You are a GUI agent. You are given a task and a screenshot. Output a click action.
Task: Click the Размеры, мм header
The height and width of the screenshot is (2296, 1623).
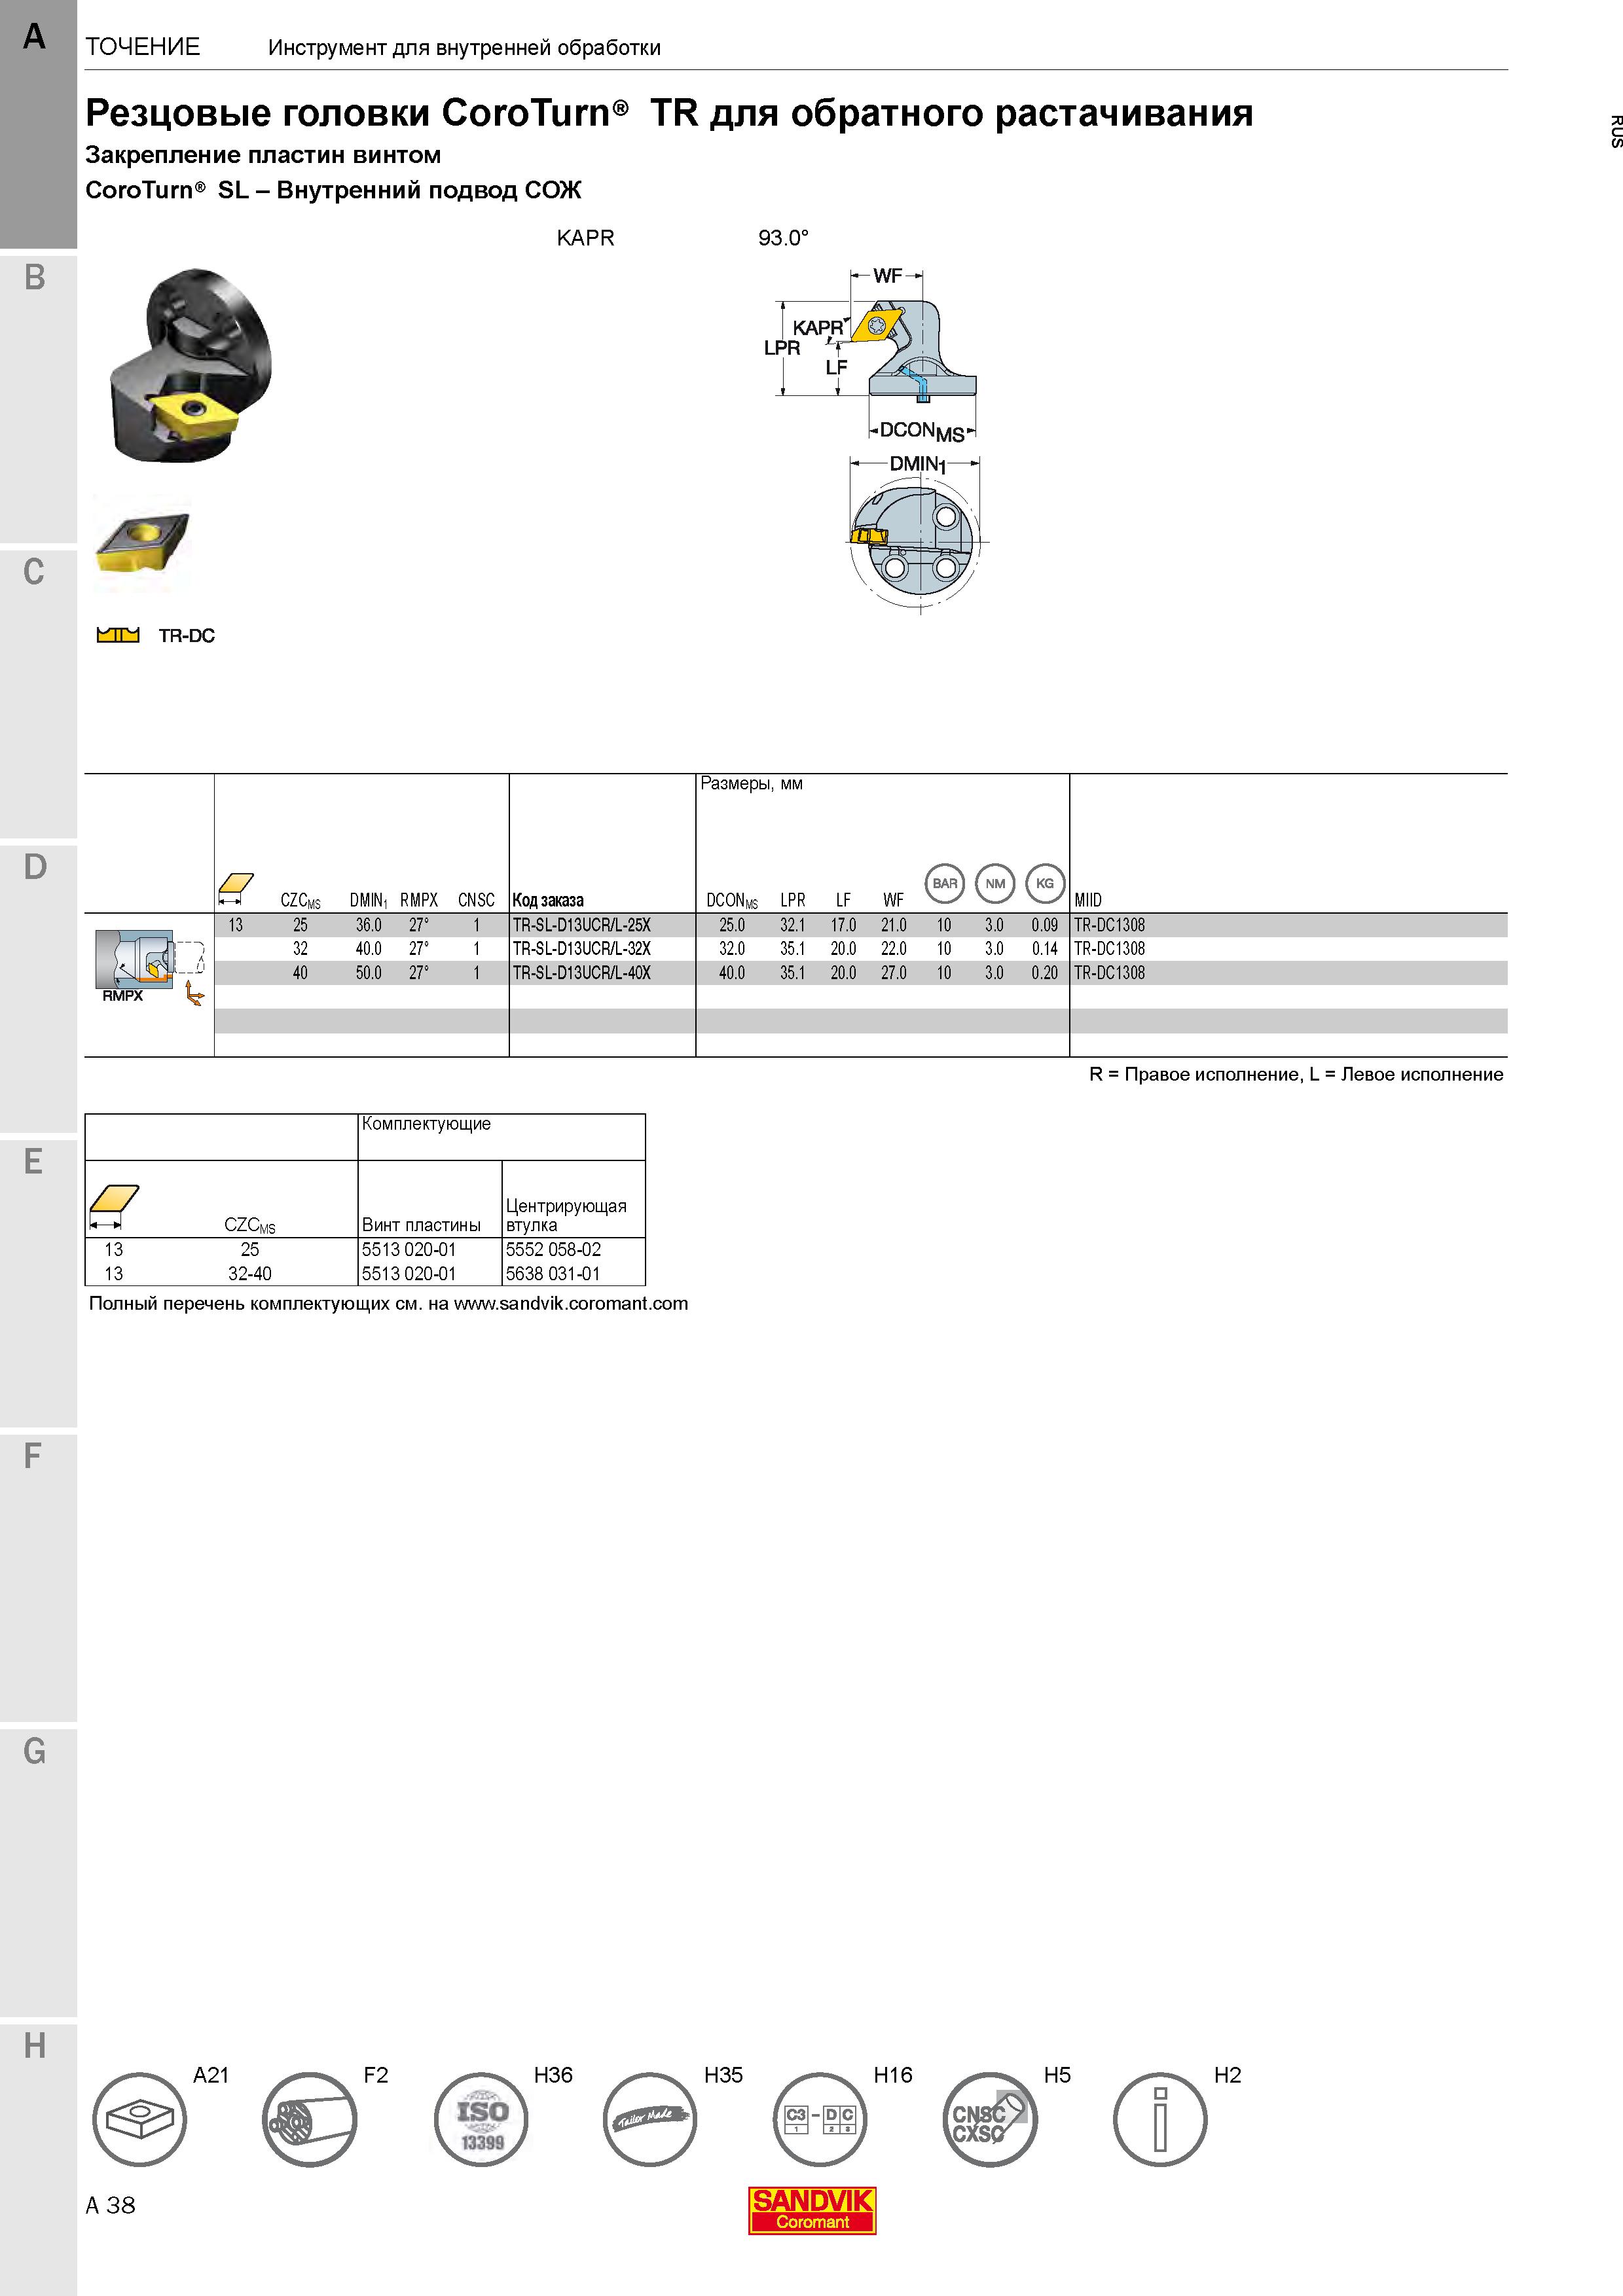tap(751, 784)
